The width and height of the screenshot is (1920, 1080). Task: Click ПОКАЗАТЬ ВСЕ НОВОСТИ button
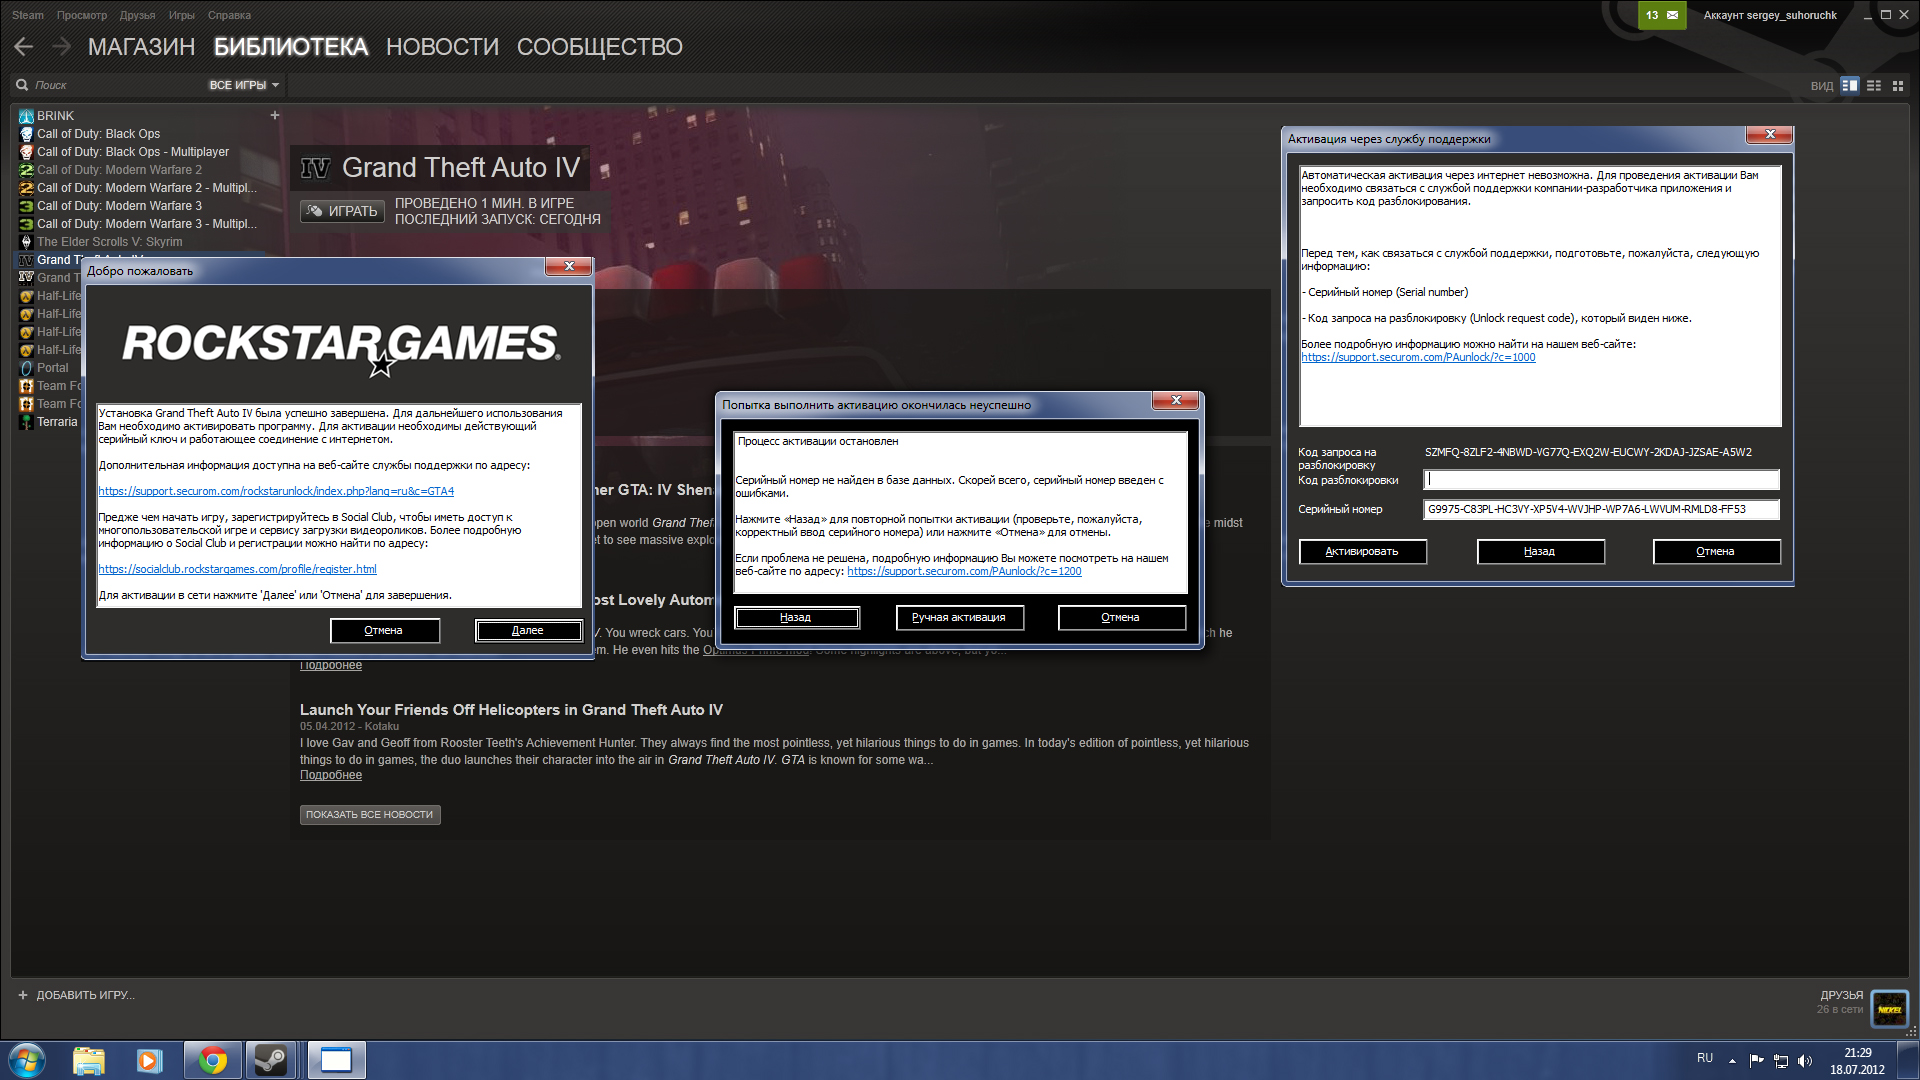(x=370, y=815)
